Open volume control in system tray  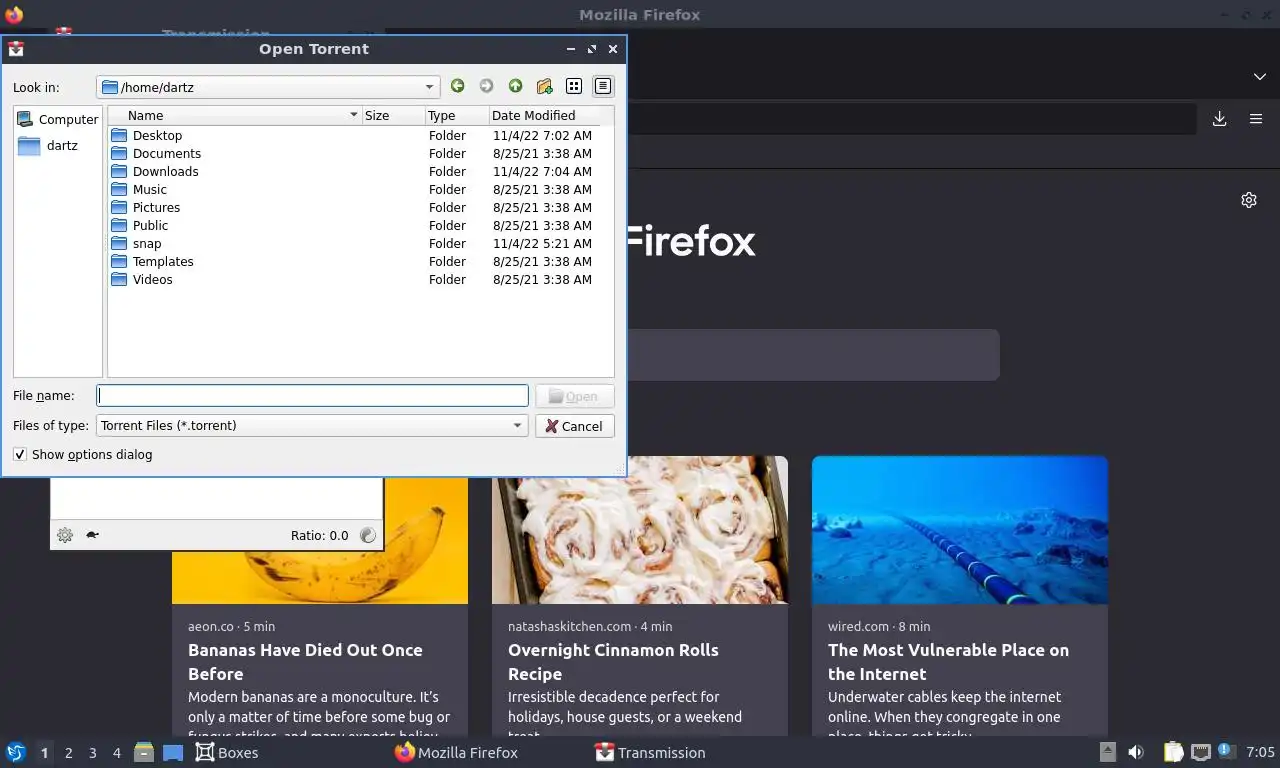(1136, 752)
